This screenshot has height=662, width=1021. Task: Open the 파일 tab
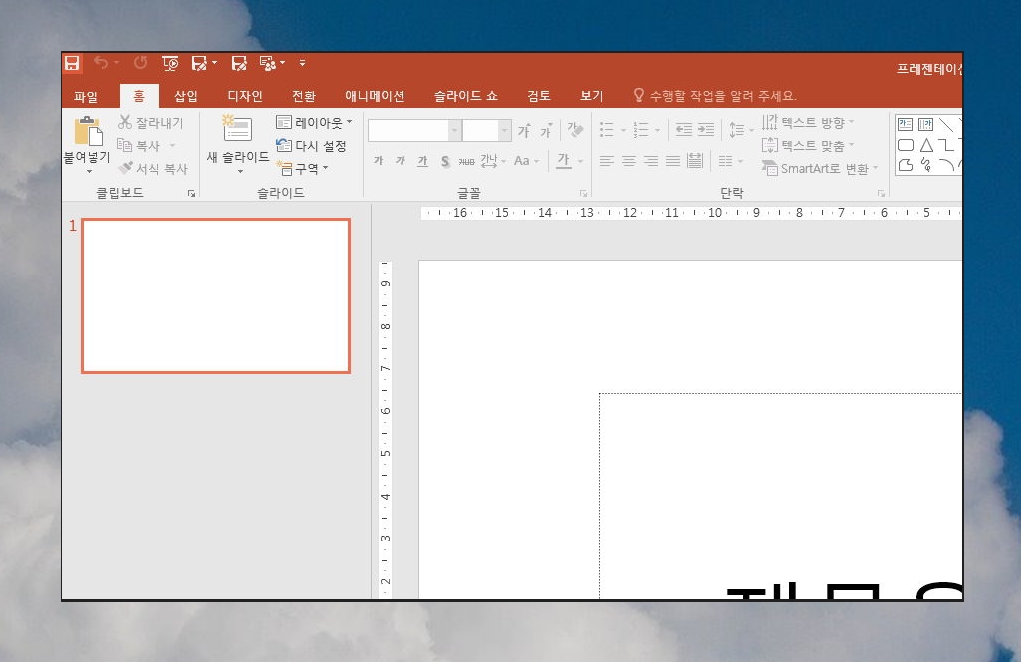click(85, 96)
